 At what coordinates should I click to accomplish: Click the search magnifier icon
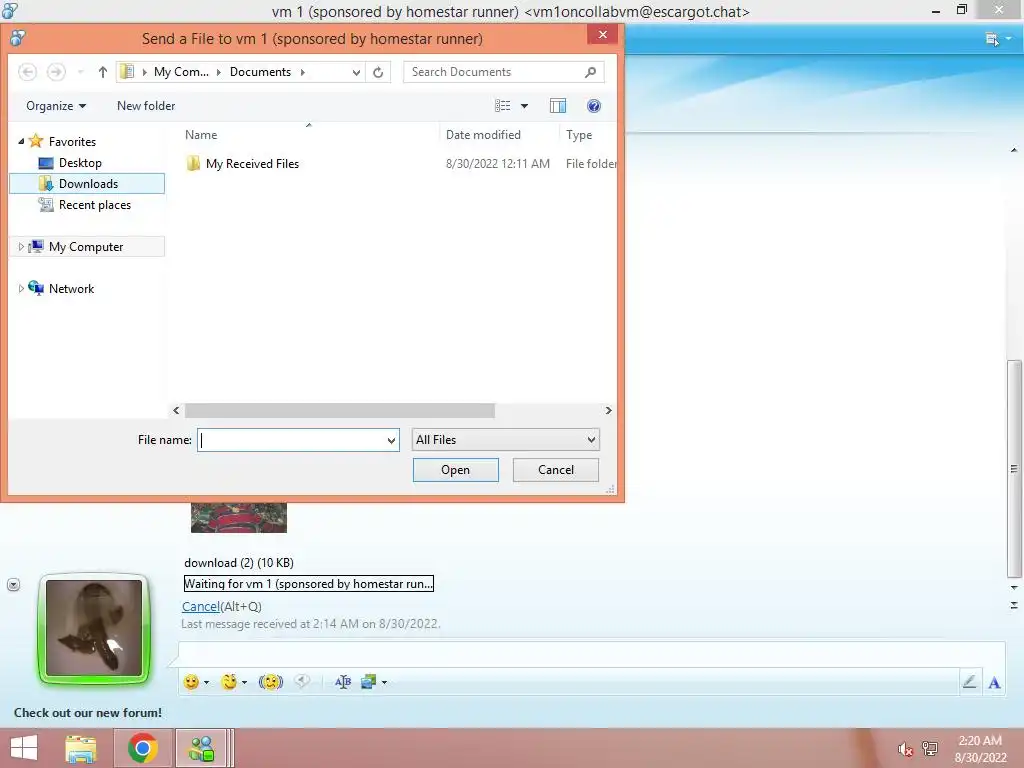pos(590,72)
